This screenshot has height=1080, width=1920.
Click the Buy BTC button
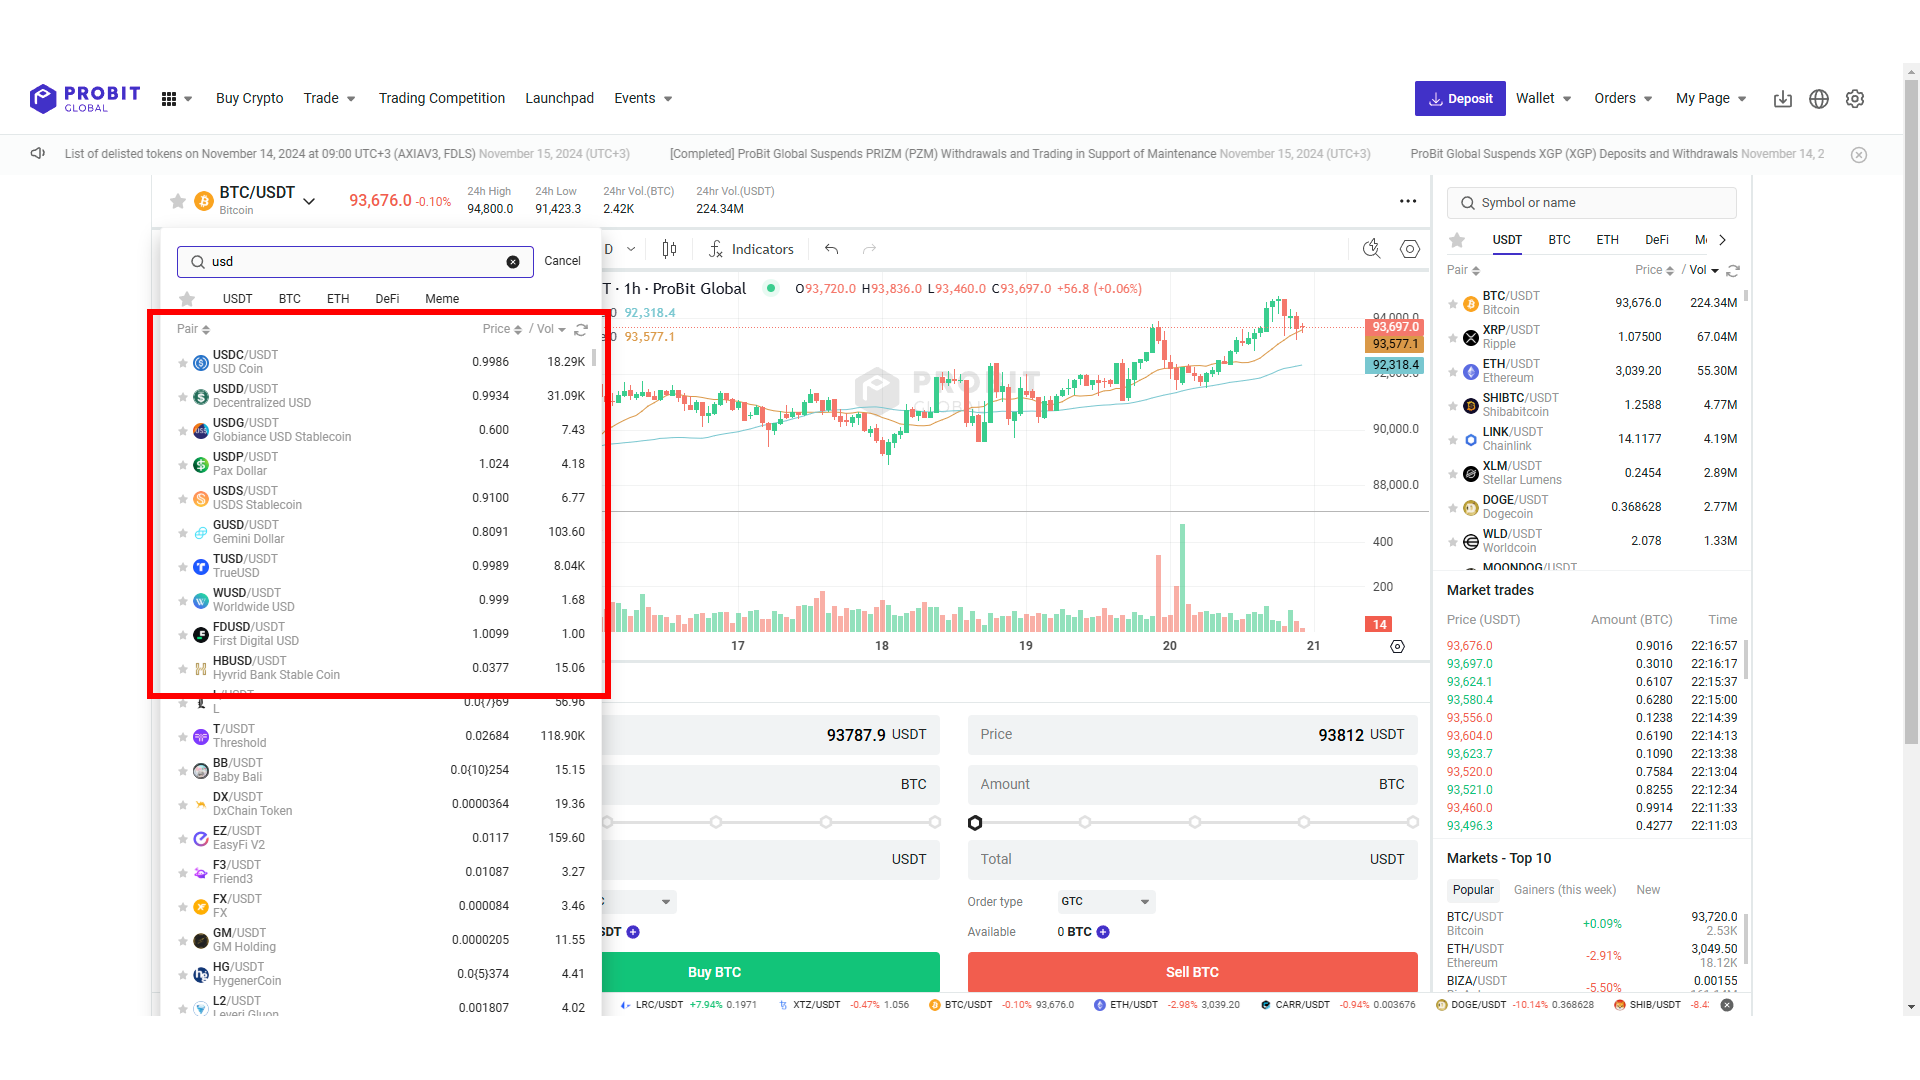[770, 972]
